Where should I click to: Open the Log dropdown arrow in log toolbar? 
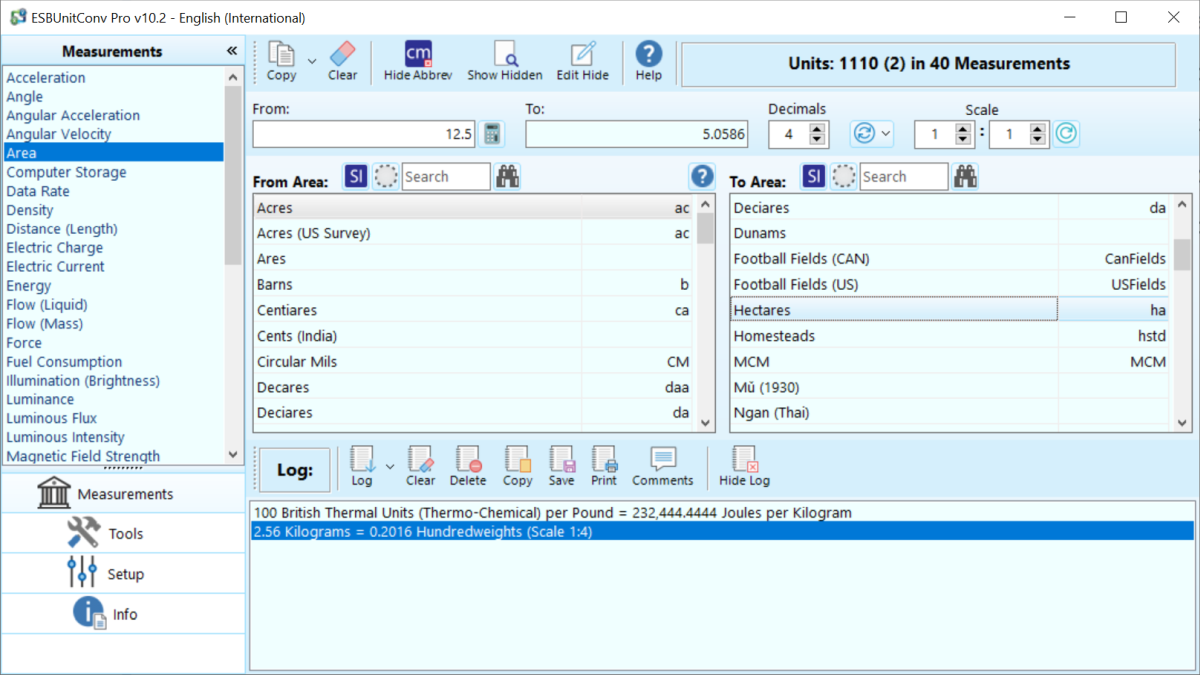(x=390, y=467)
